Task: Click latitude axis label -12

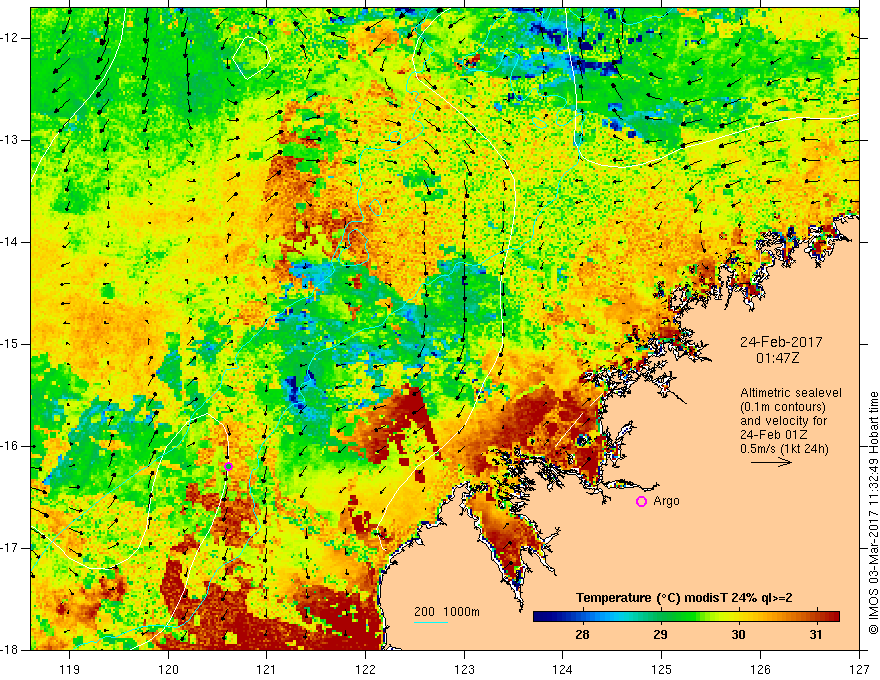Action: click(x=10, y=38)
